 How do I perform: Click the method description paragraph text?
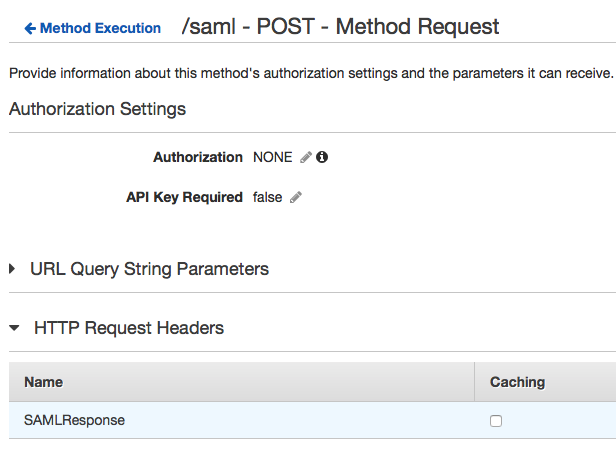[x=310, y=74]
